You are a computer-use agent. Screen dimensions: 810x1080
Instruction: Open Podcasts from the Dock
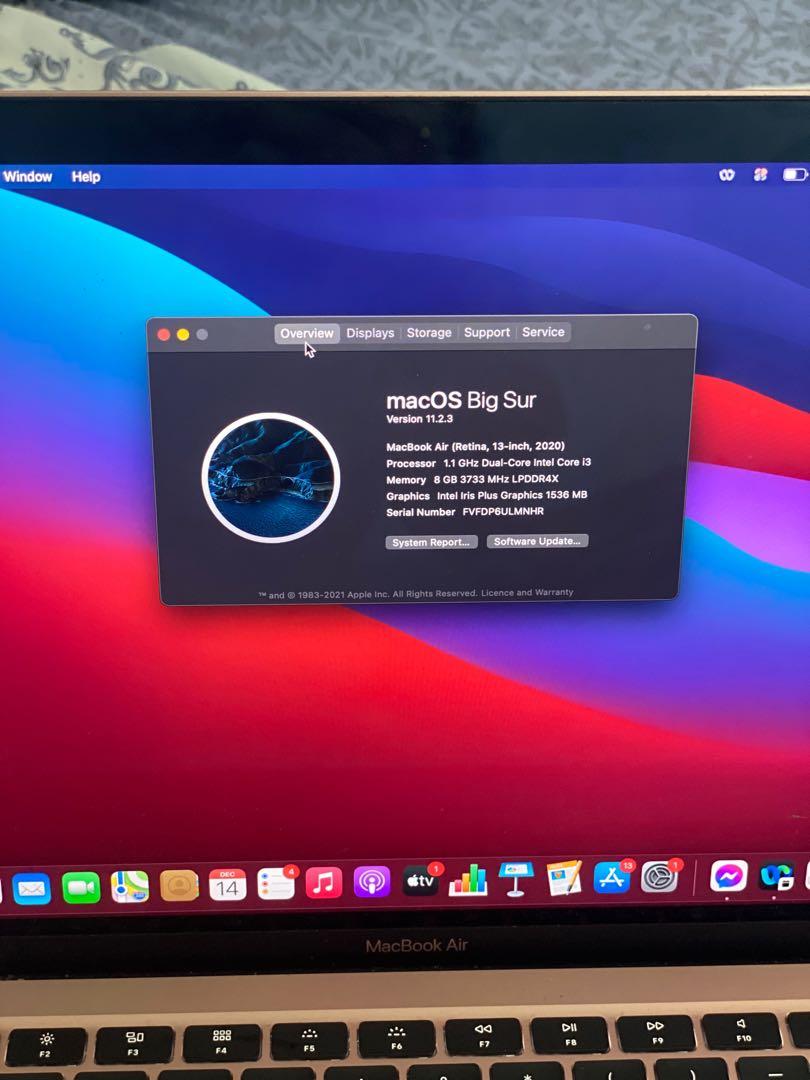click(x=371, y=883)
